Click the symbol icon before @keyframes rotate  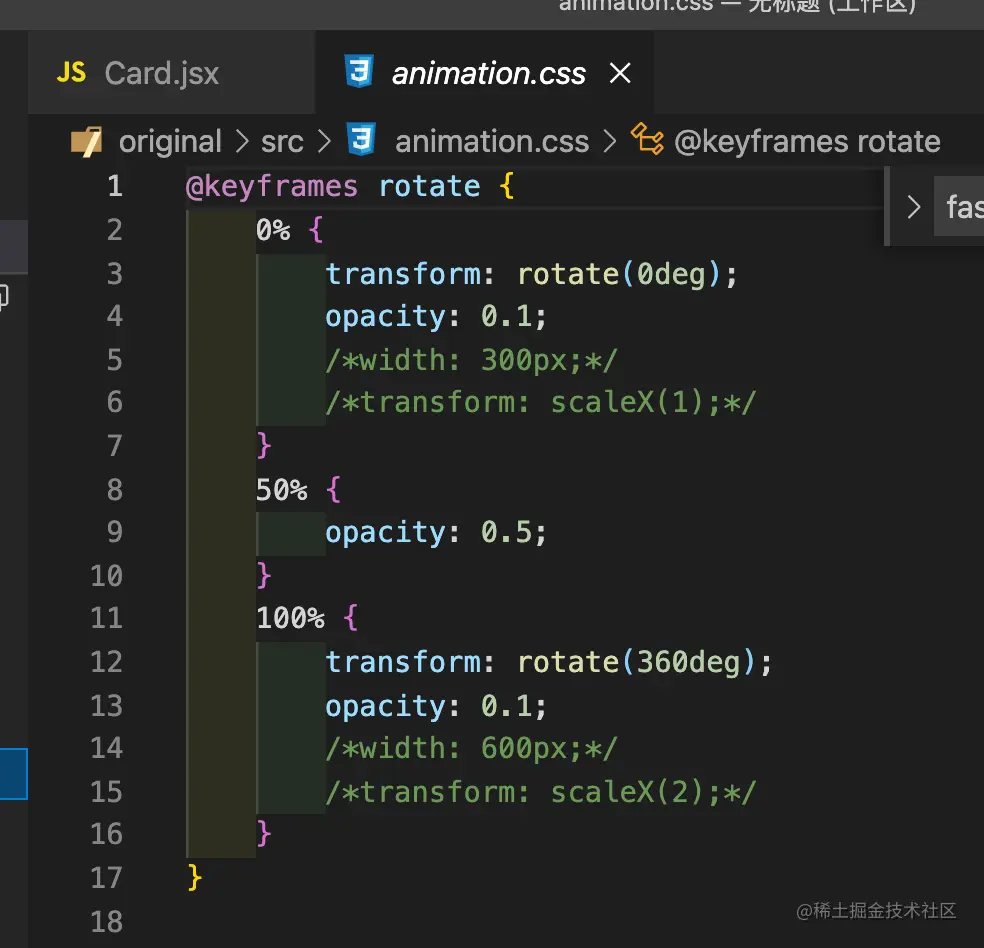(x=647, y=139)
